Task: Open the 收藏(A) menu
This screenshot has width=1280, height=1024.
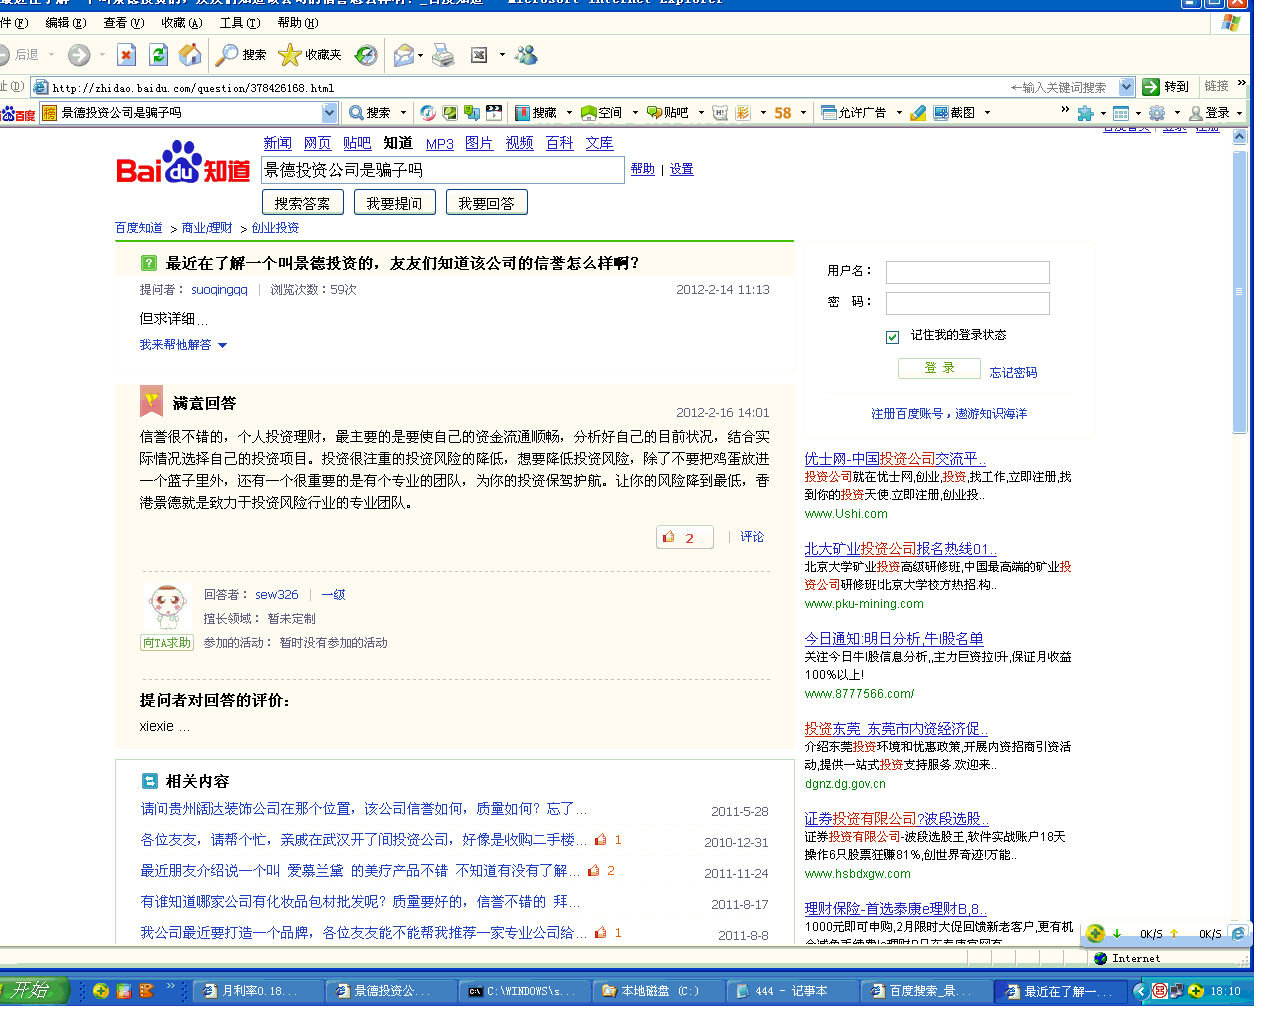Action: point(181,22)
